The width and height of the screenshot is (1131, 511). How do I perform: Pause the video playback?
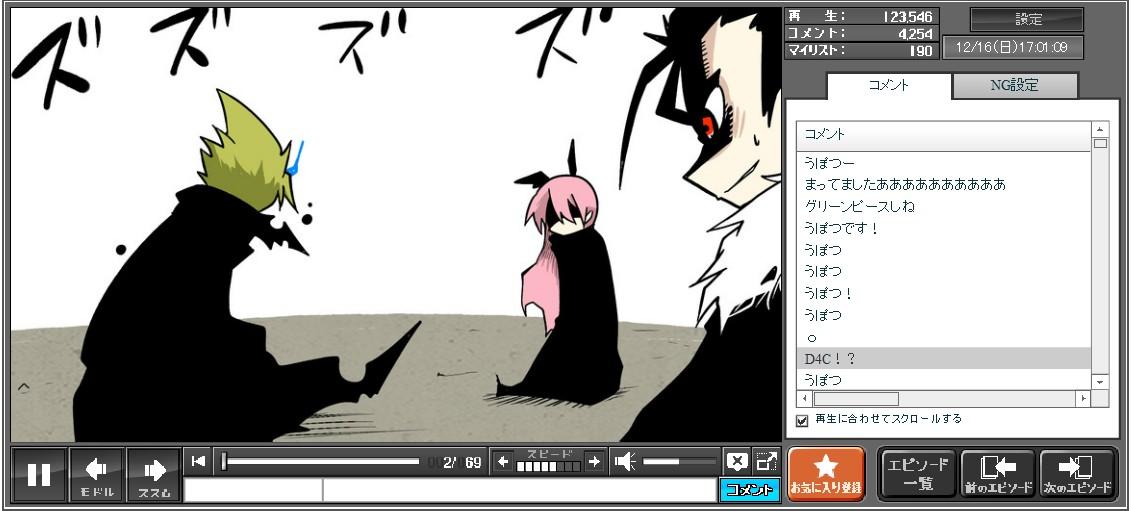(x=39, y=474)
